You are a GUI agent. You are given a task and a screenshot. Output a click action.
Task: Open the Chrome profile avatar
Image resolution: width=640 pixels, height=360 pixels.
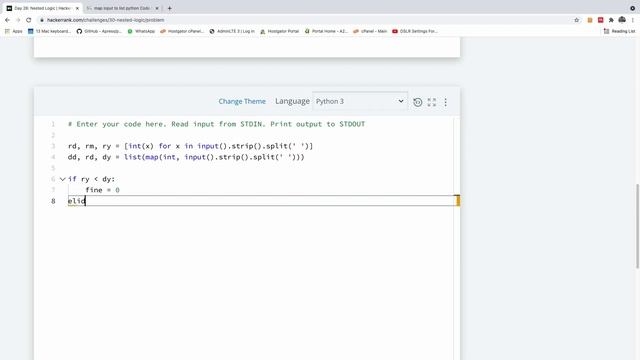pos(622,20)
